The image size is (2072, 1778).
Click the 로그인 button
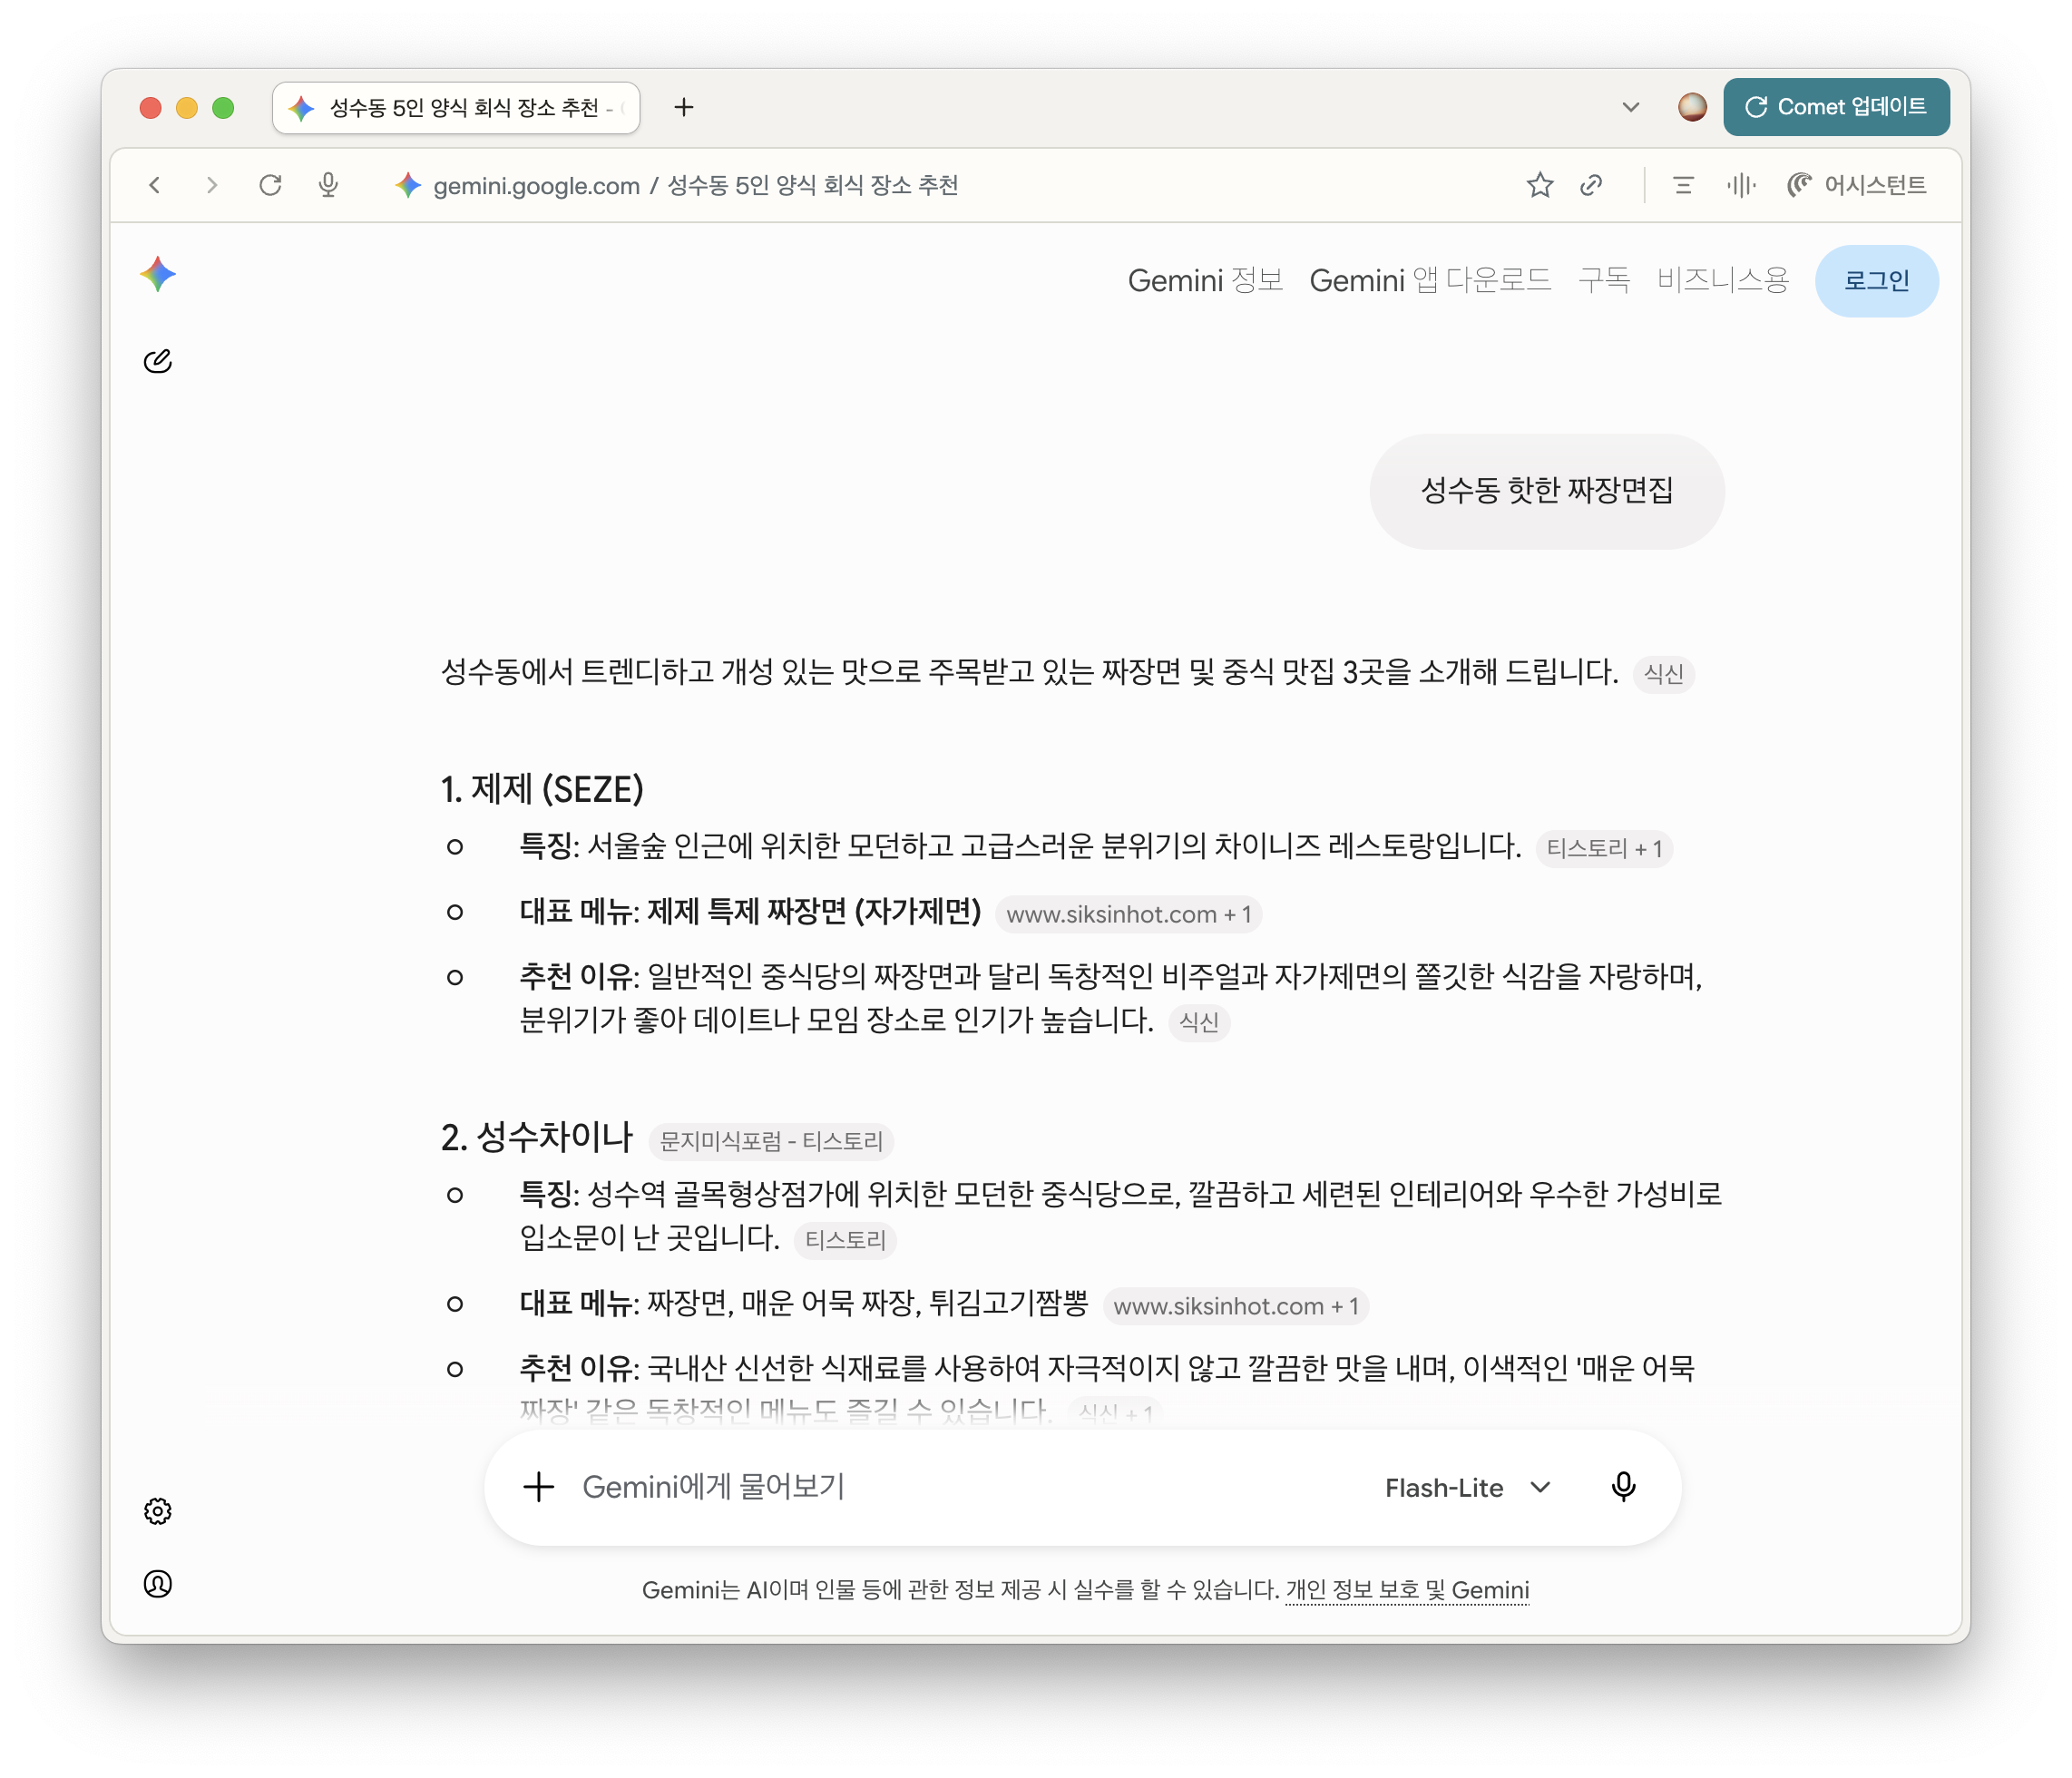(1876, 281)
